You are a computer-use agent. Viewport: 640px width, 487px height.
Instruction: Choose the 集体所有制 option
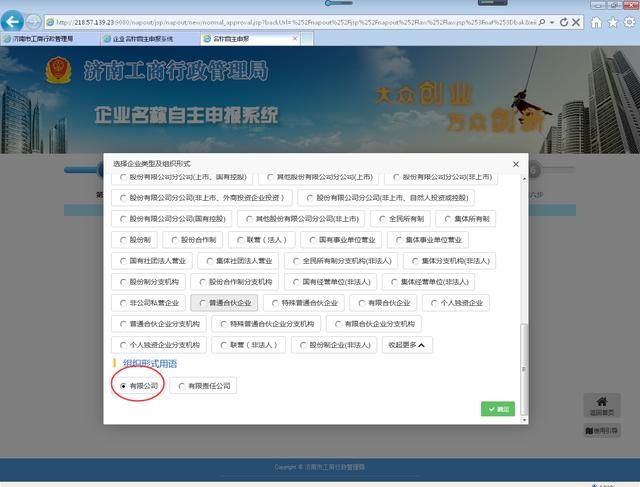tap(466, 219)
